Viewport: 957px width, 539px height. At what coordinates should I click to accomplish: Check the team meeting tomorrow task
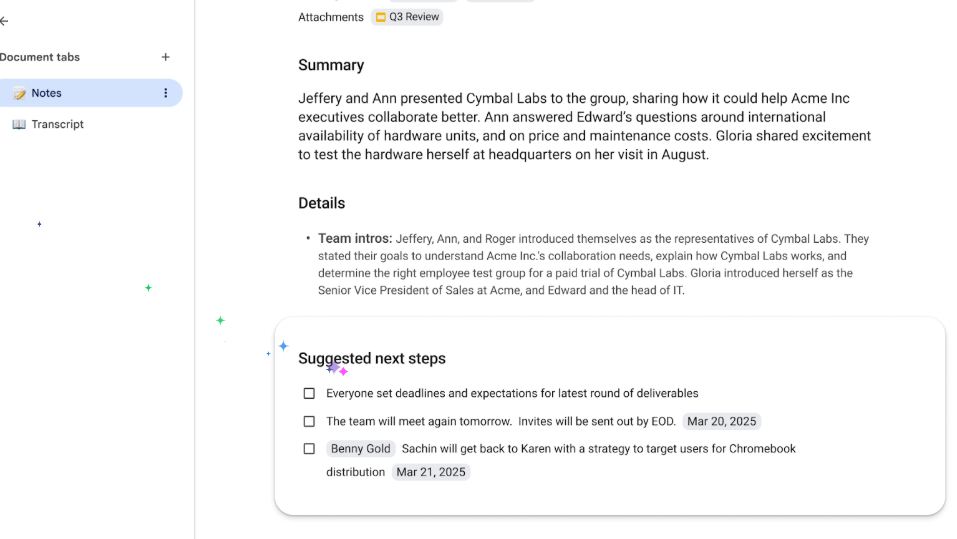309,422
